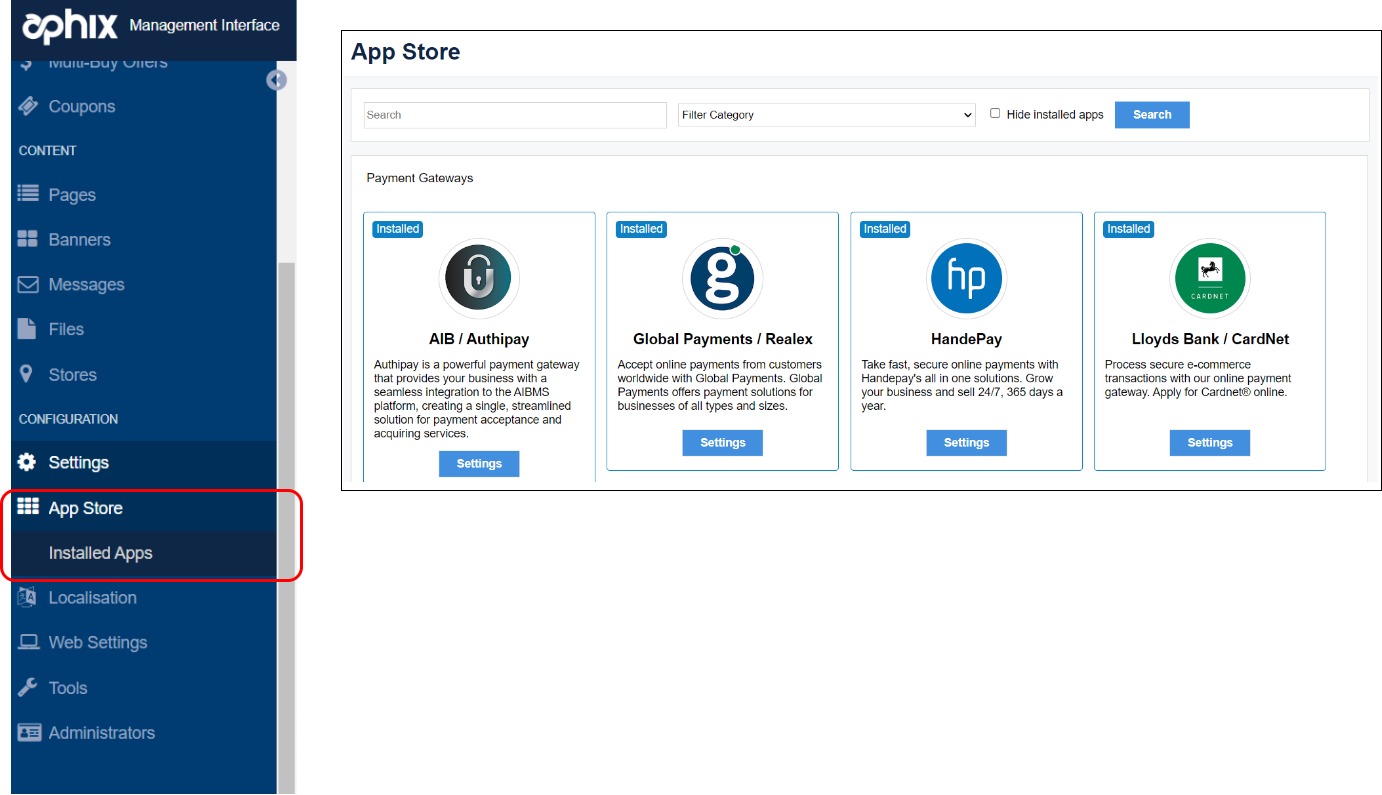Collapse the sidebar using the arrow button
Image resolution: width=1382 pixels, height=795 pixels.
pyautogui.click(x=277, y=81)
